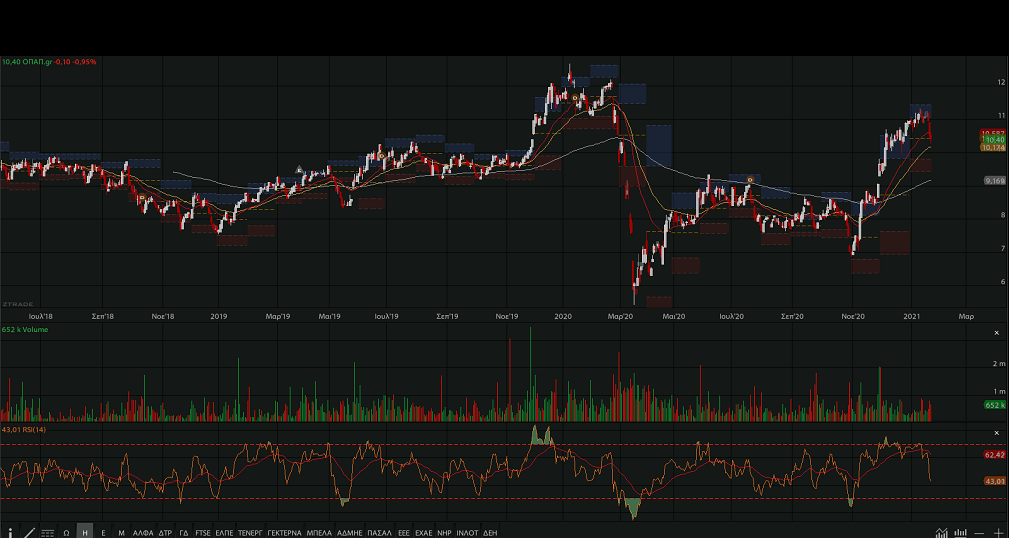Close the RSI(14) indicator panel

point(996,432)
